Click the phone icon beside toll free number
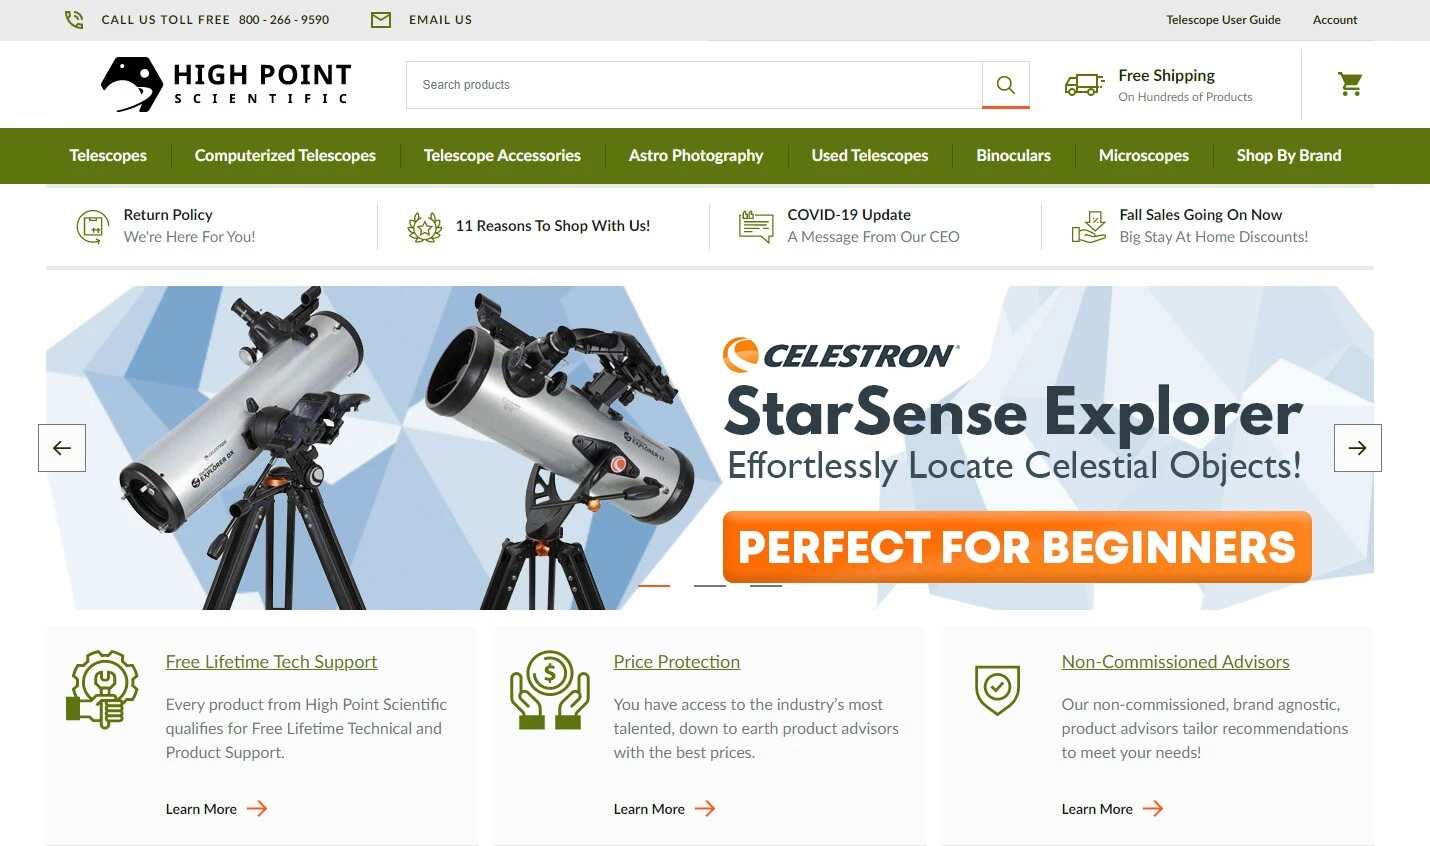 click(74, 20)
